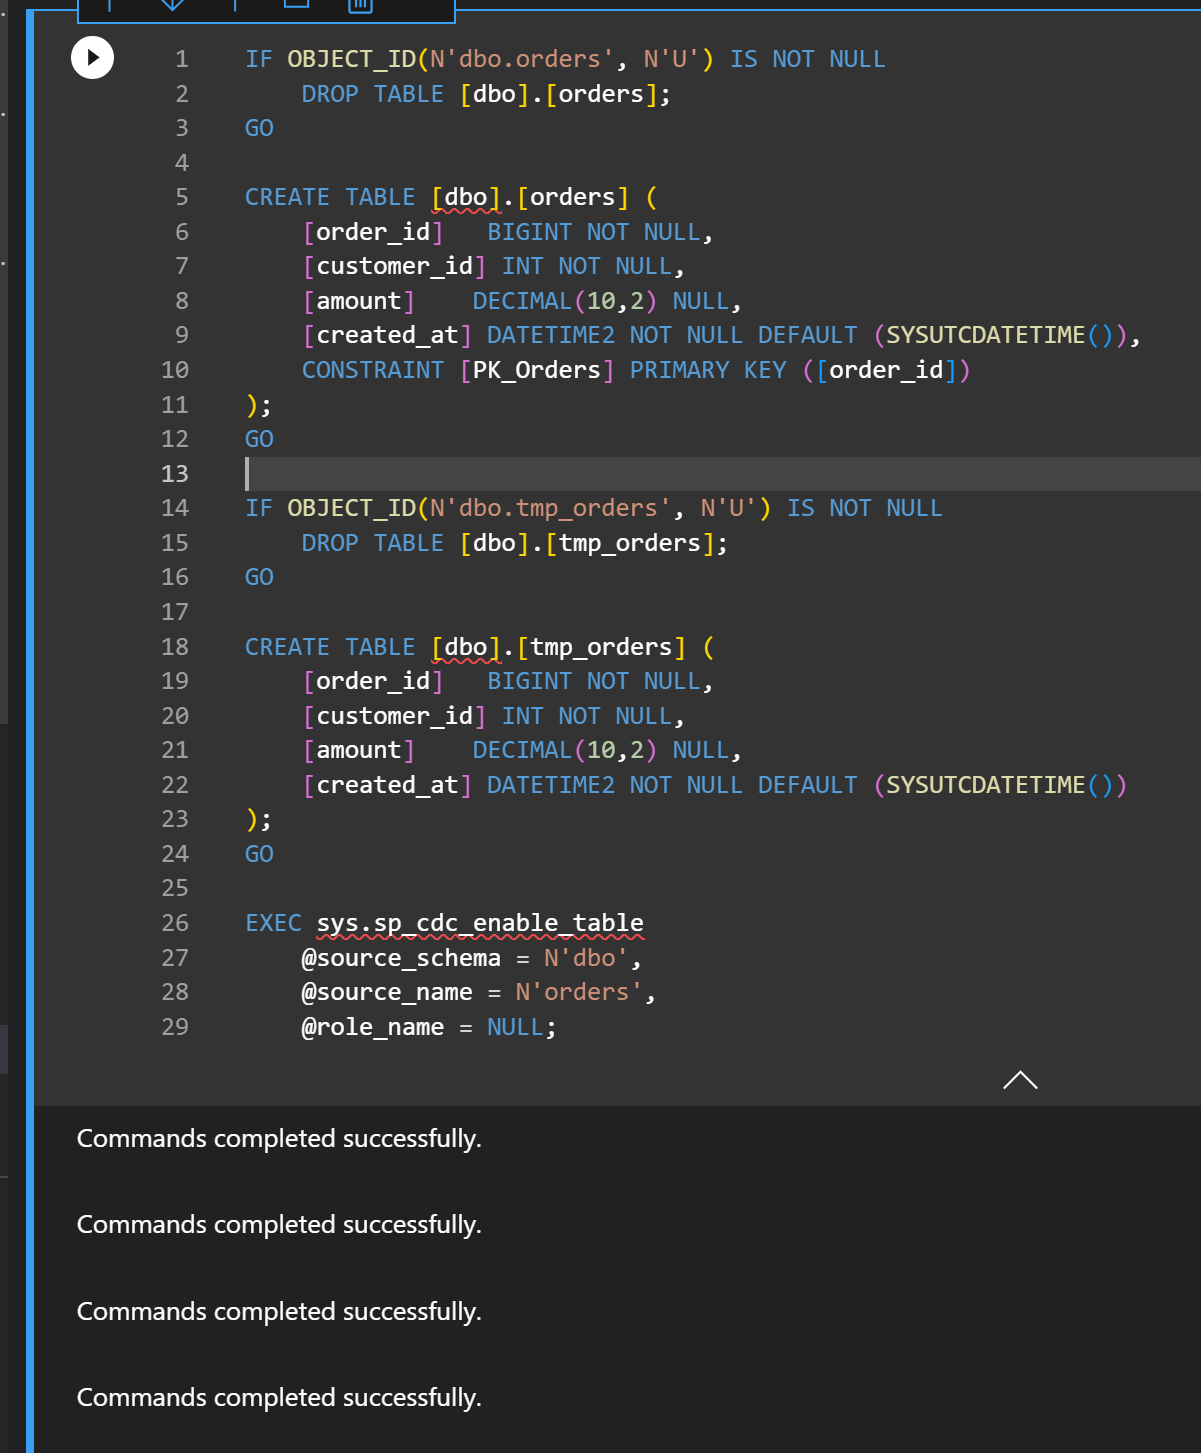
Task: Click line number 26 in the gutter
Action: [175, 923]
